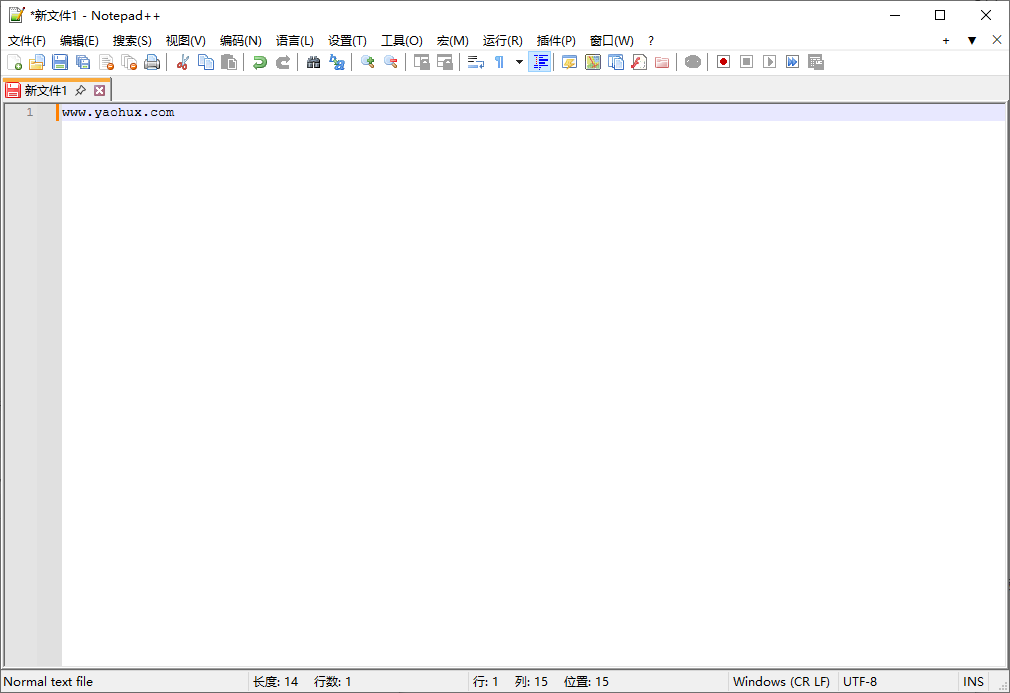Undo the last edit via toolbar
Image resolution: width=1010 pixels, height=693 pixels.
pos(259,61)
